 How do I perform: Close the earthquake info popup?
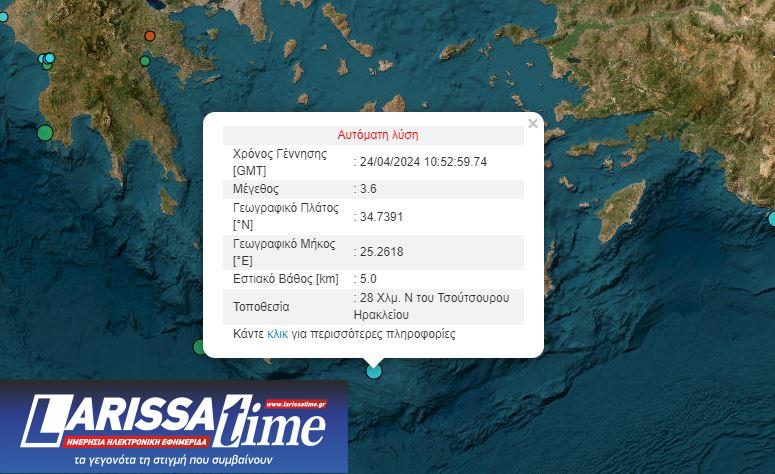pos(532,124)
